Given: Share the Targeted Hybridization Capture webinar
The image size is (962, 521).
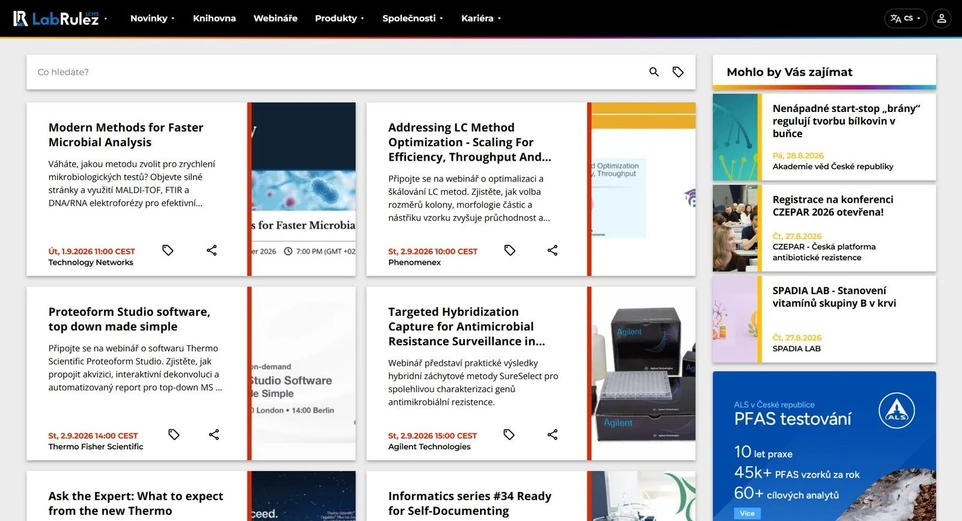Looking at the screenshot, I should pyautogui.click(x=553, y=434).
